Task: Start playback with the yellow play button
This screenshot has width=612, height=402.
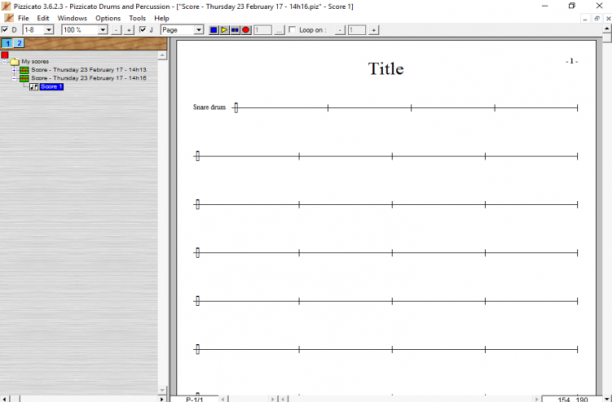Action: [x=224, y=30]
